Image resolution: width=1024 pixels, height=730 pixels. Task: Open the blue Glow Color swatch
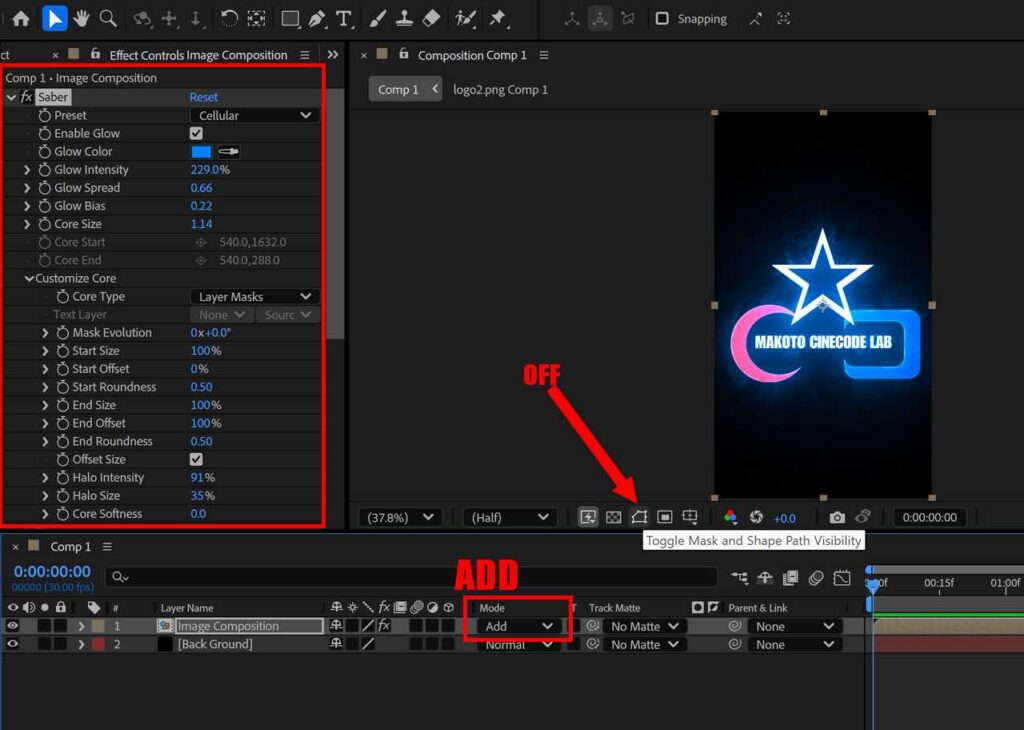tap(201, 151)
